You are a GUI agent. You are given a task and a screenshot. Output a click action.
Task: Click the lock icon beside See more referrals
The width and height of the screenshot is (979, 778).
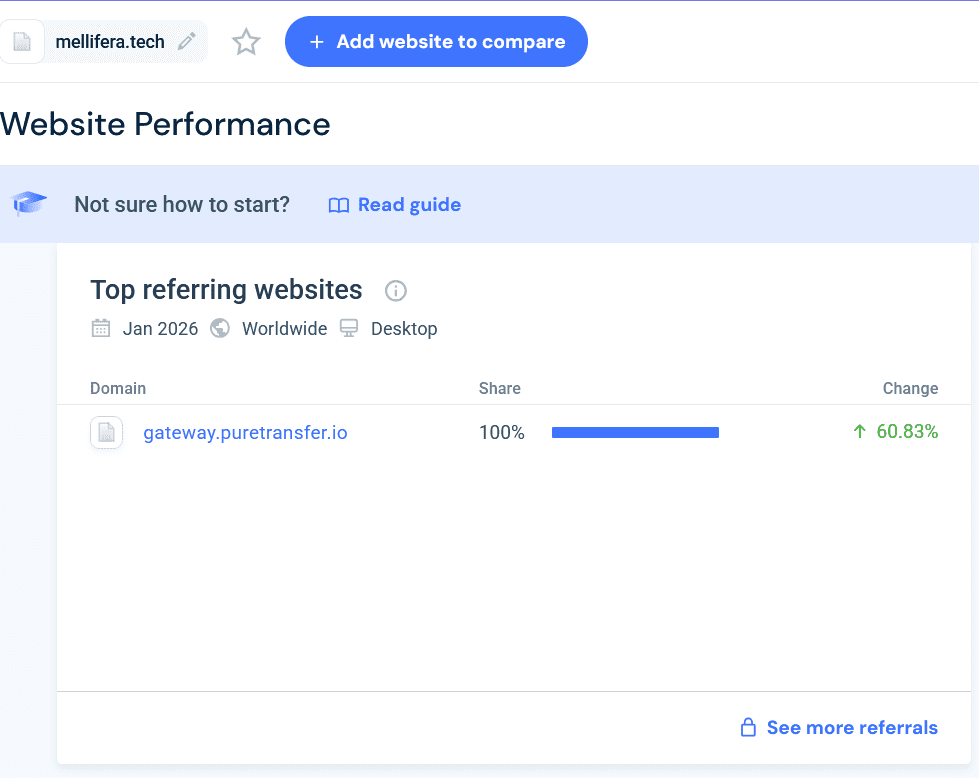(x=748, y=727)
